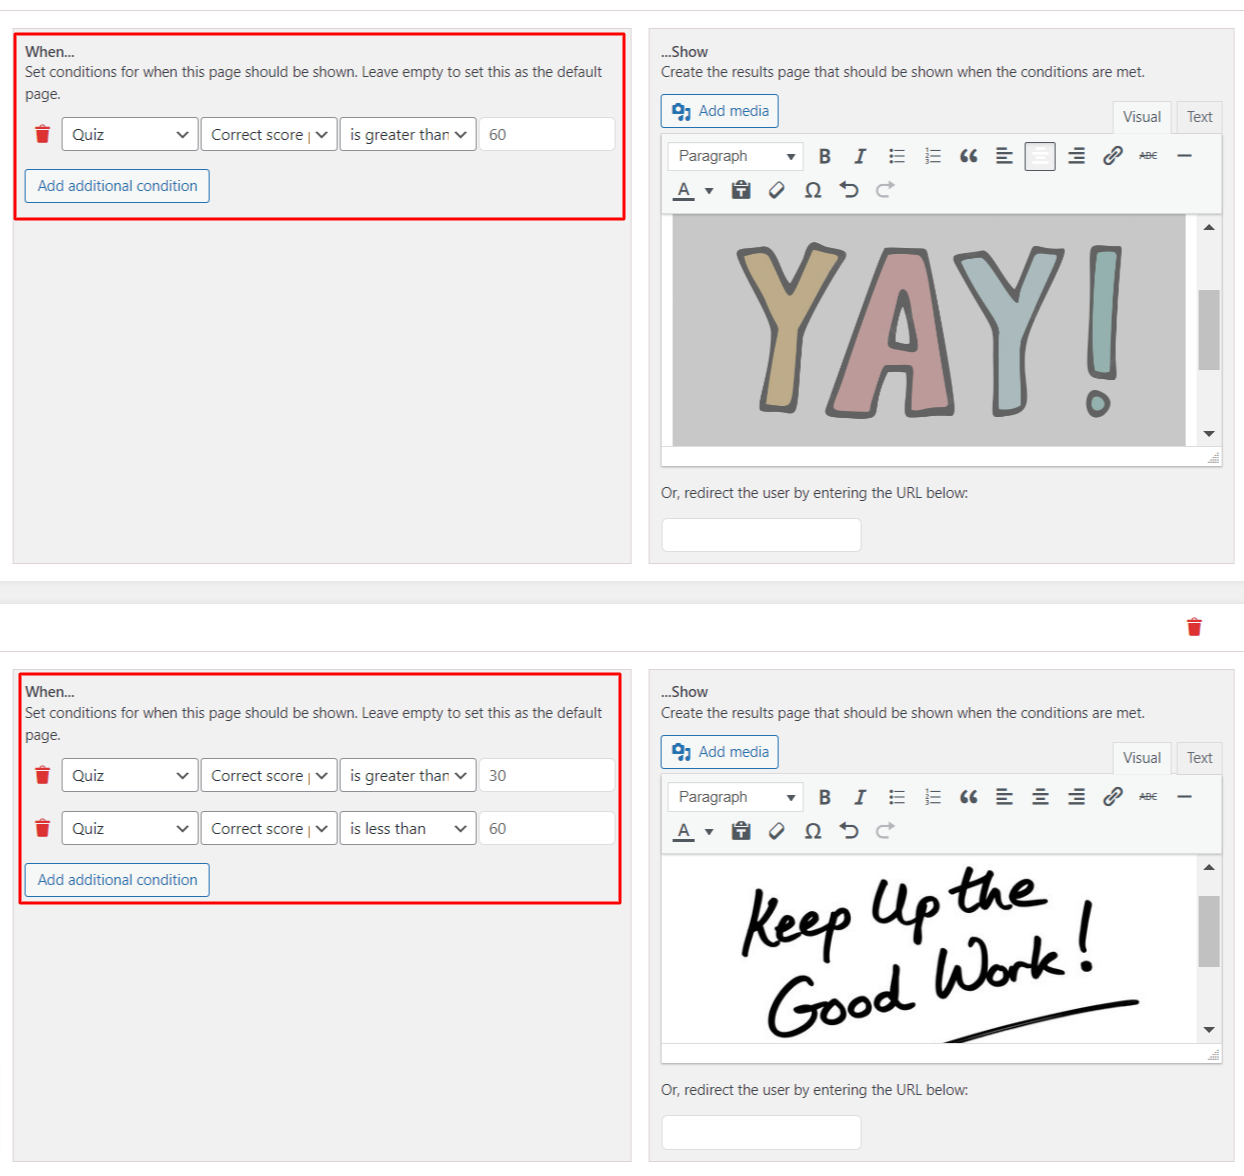Switch to the Visual tab in the bottom editor
Image resolution: width=1244 pixels, height=1176 pixels.
pyautogui.click(x=1141, y=758)
